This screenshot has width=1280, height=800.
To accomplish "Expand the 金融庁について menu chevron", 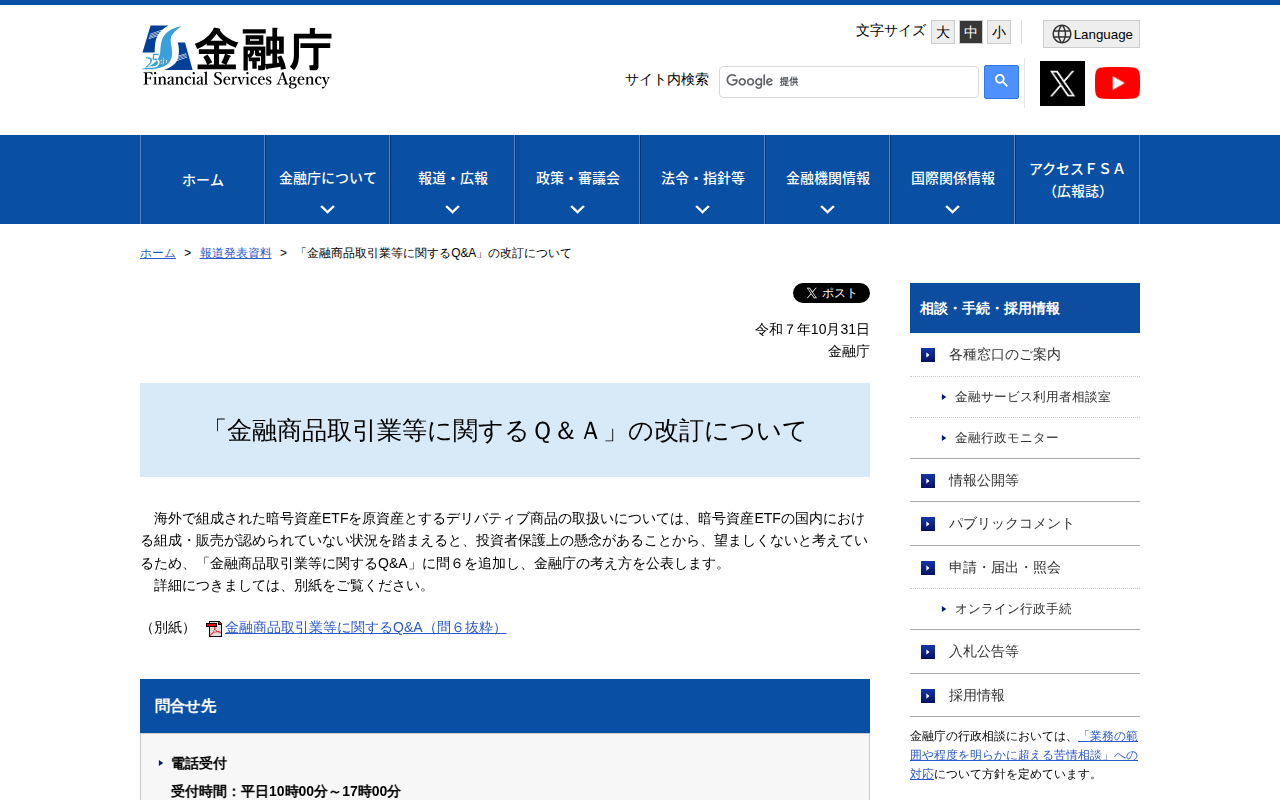I will 327,209.
